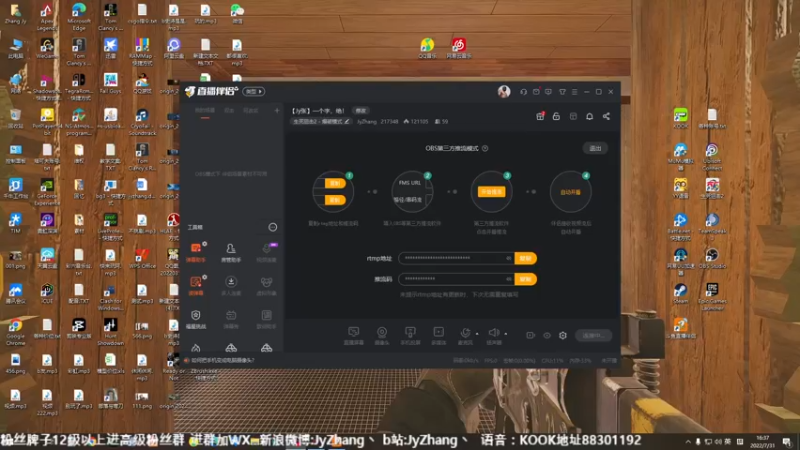
Task: Add the 直播屏幕 screen capture source
Action: click(x=354, y=335)
